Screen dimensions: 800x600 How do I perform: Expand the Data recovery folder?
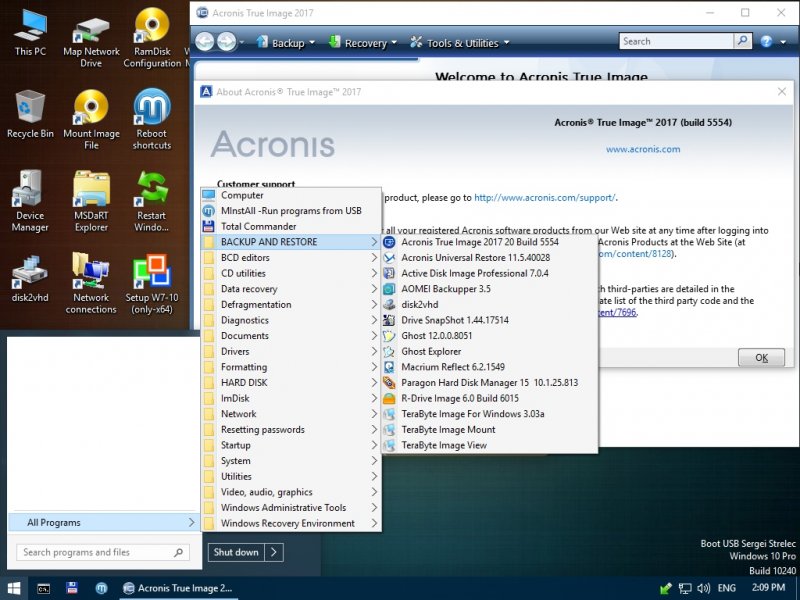pos(291,289)
